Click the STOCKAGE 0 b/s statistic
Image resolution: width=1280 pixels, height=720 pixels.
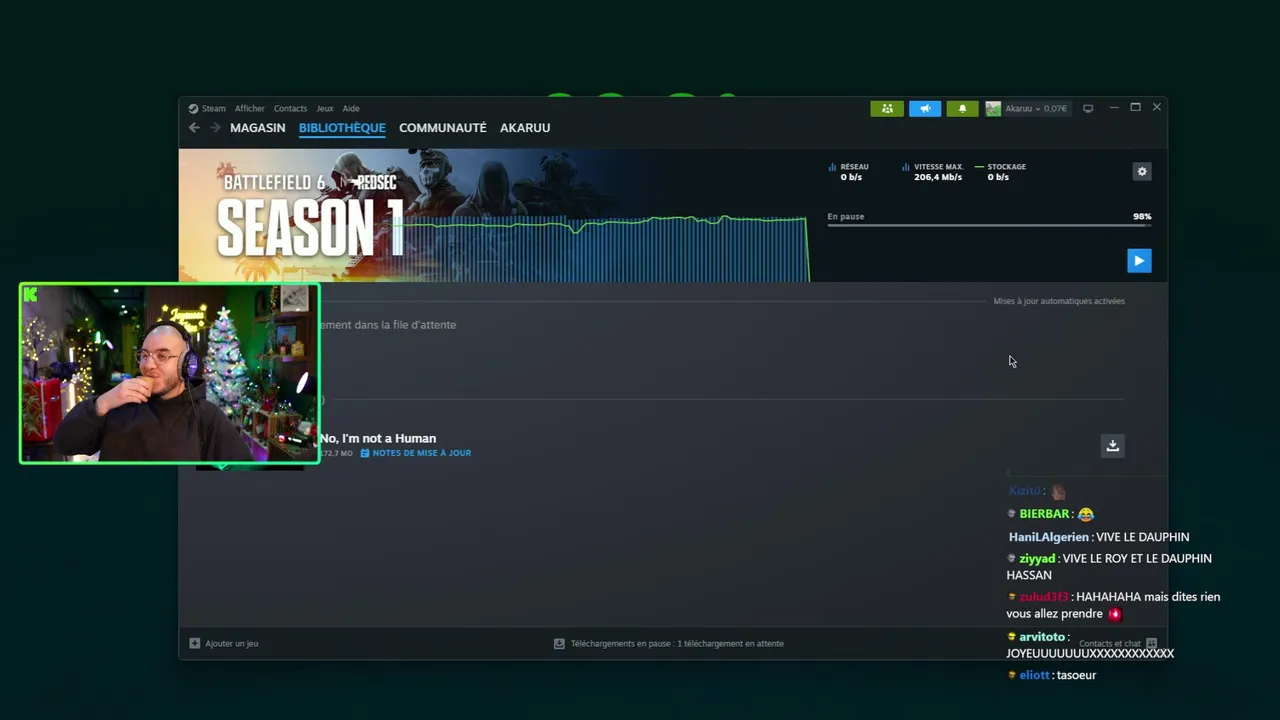point(1000,172)
